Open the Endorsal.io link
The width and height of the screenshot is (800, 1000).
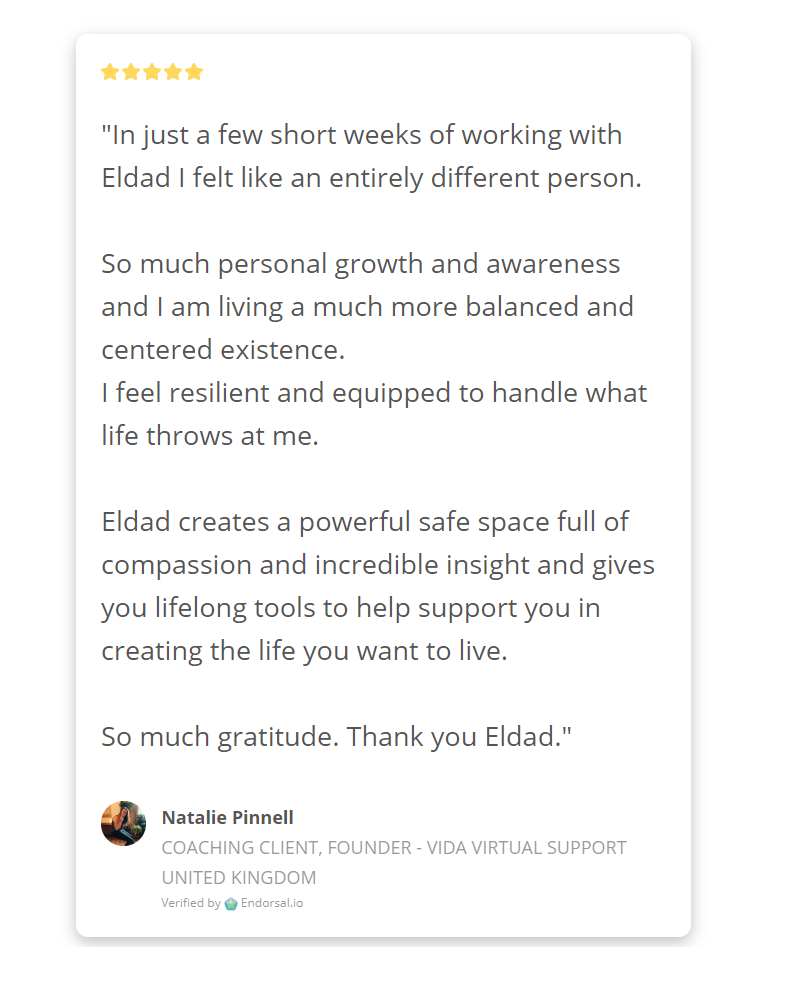tap(272, 903)
